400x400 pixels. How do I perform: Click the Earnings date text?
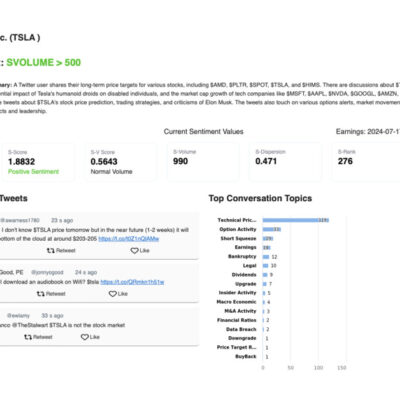368,132
